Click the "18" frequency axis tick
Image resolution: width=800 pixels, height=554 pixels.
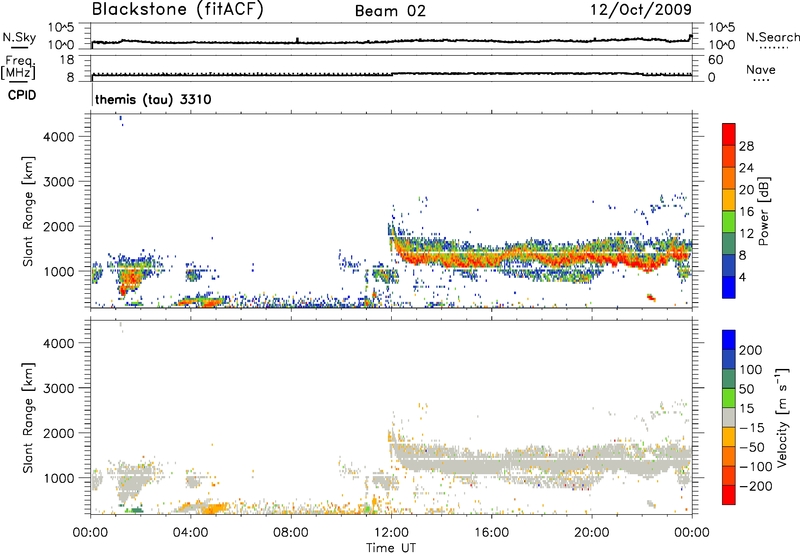point(67,60)
